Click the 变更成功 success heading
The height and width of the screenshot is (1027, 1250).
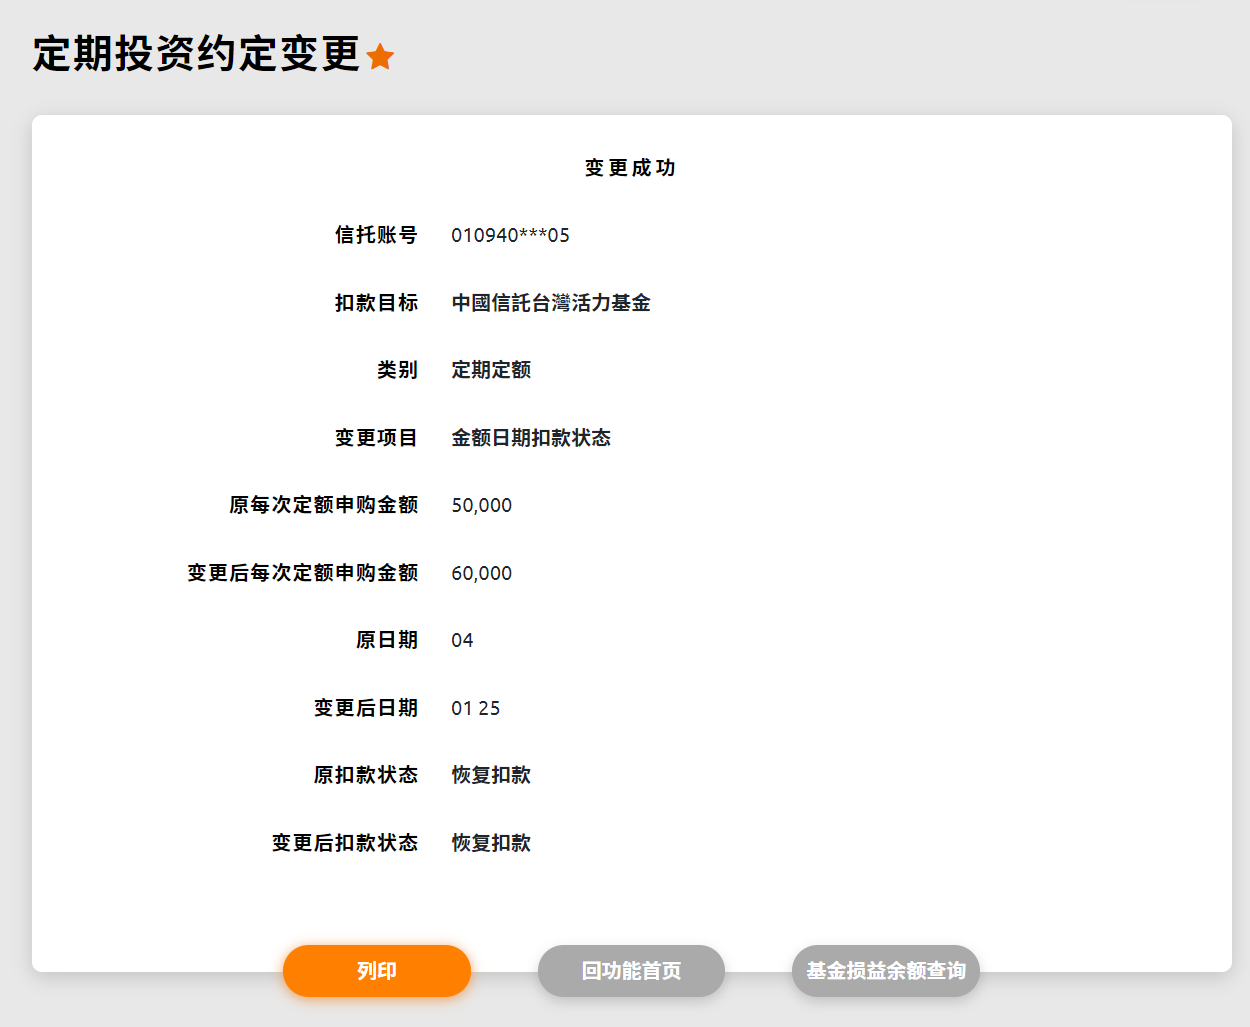[631, 168]
